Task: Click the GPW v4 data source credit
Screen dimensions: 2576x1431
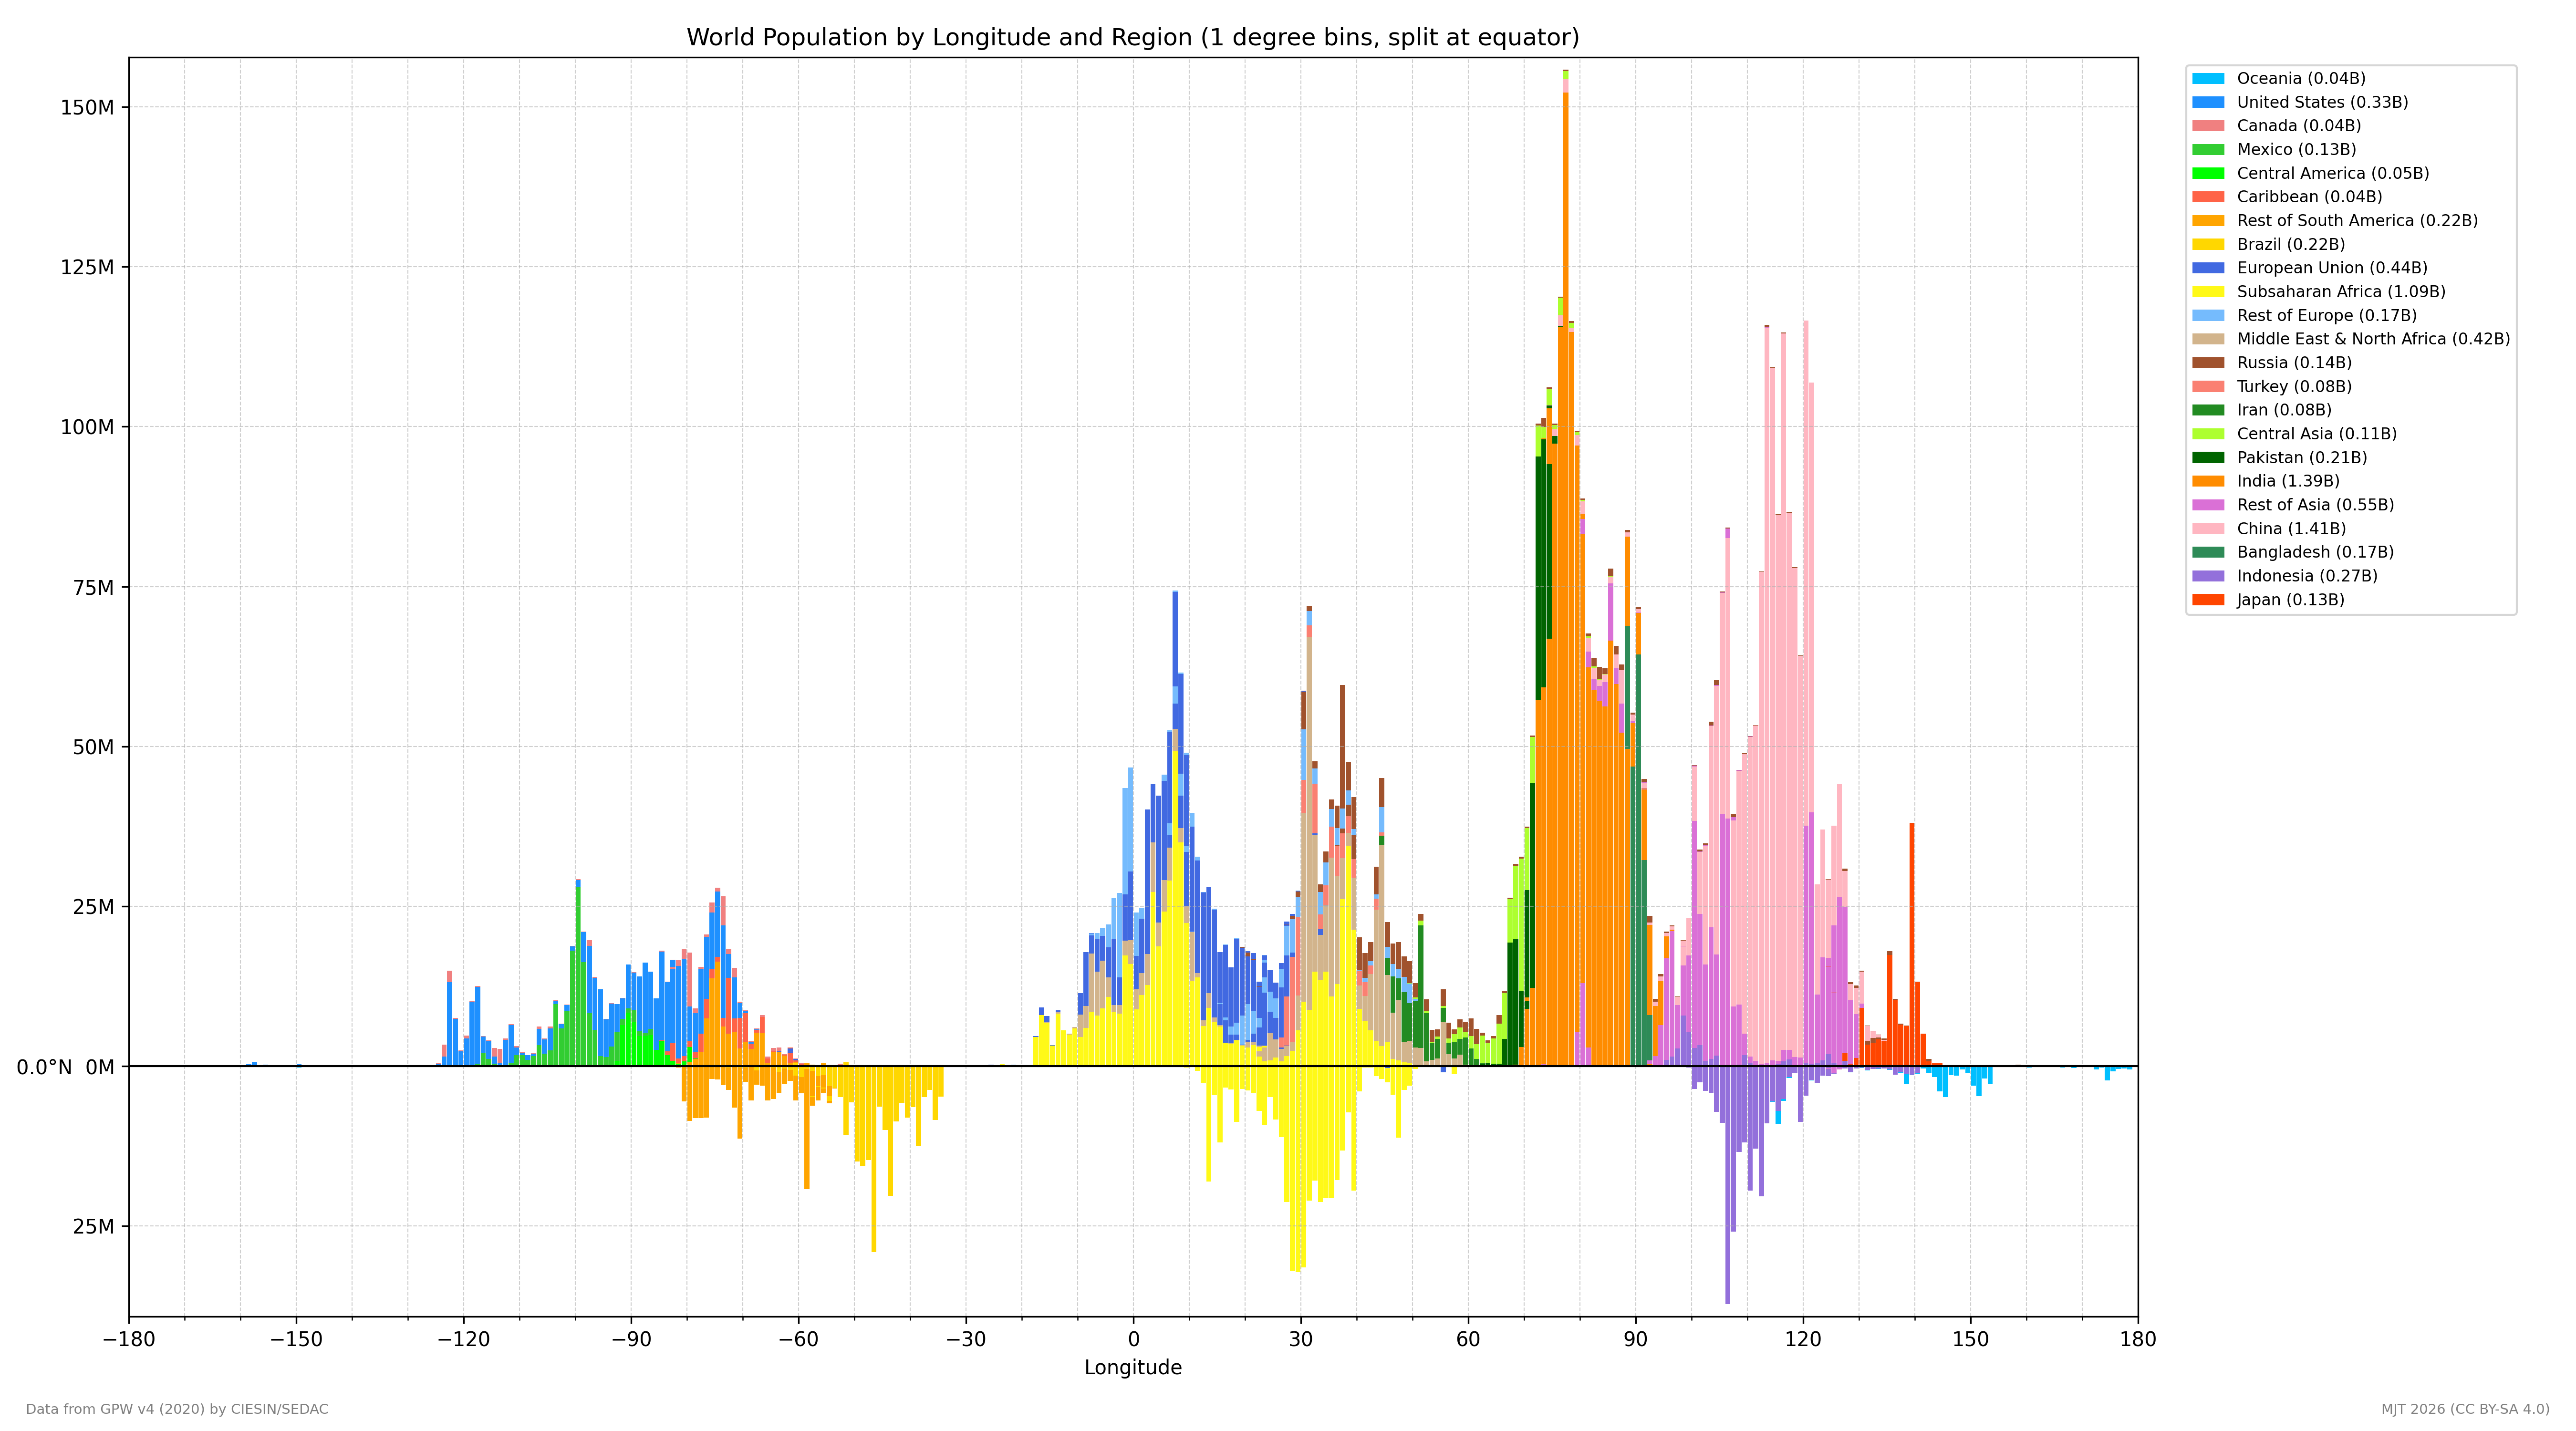Action: [x=177, y=1409]
